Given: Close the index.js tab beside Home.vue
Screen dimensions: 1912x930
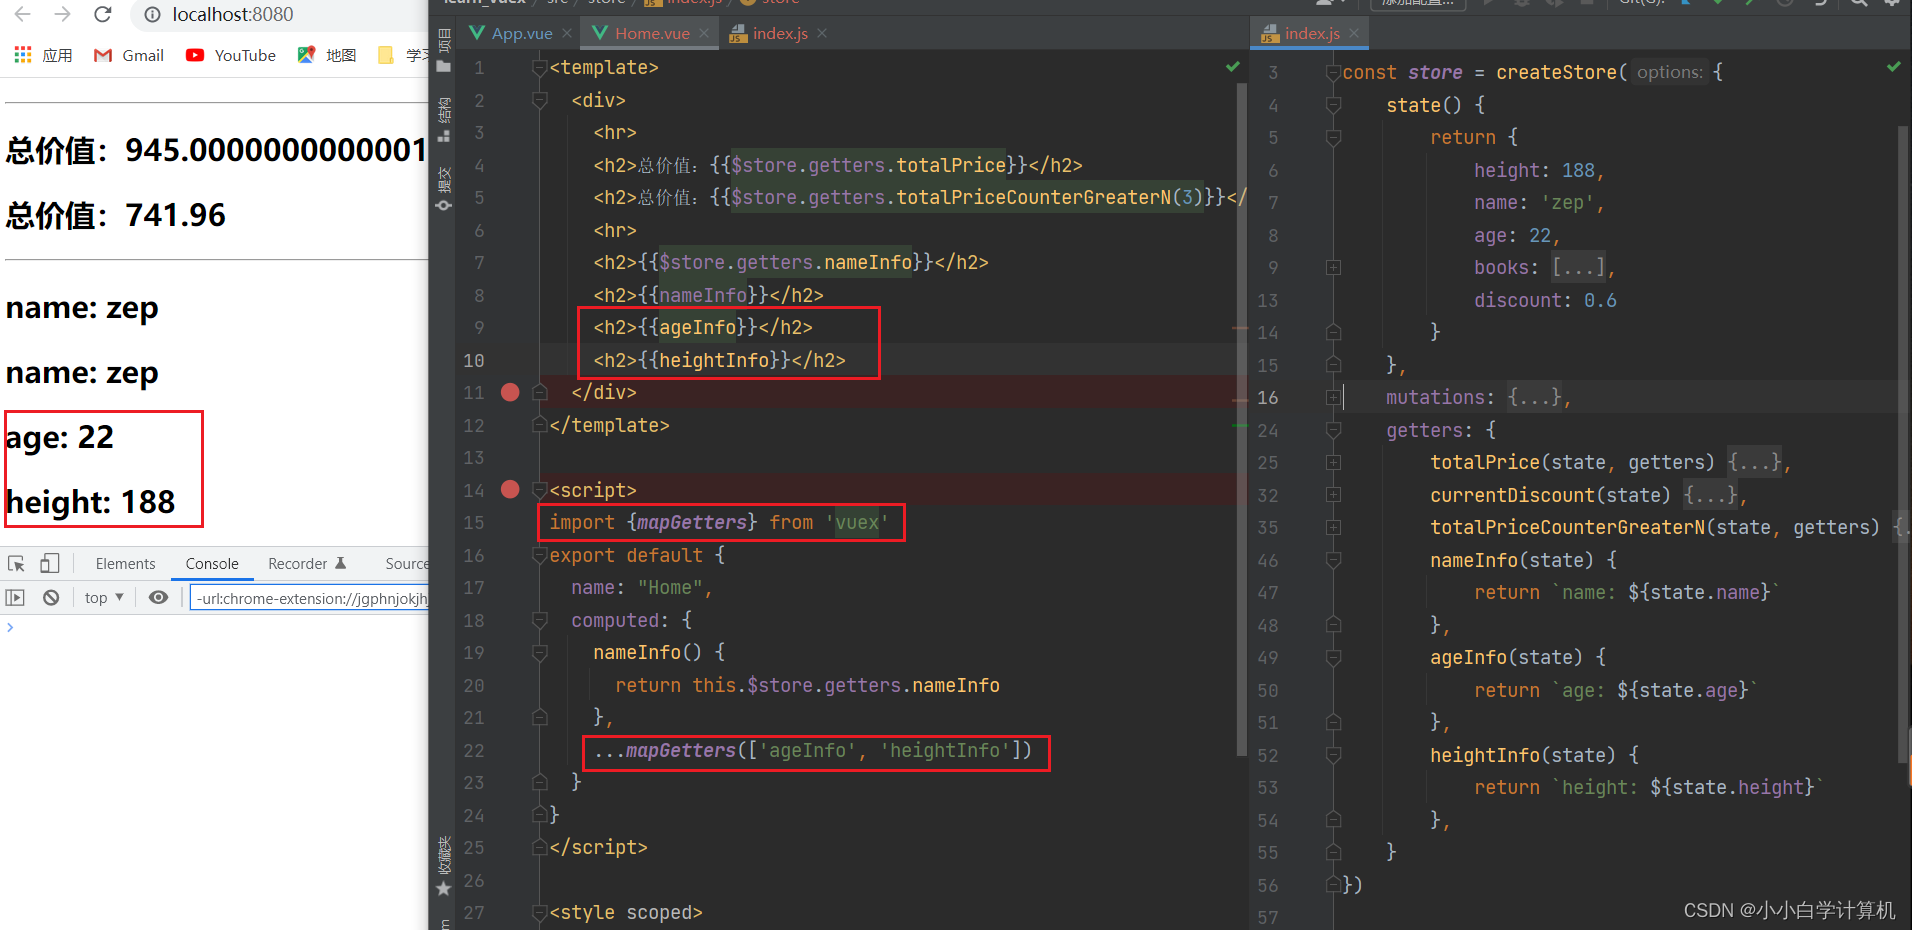Looking at the screenshot, I should pyautogui.click(x=822, y=33).
